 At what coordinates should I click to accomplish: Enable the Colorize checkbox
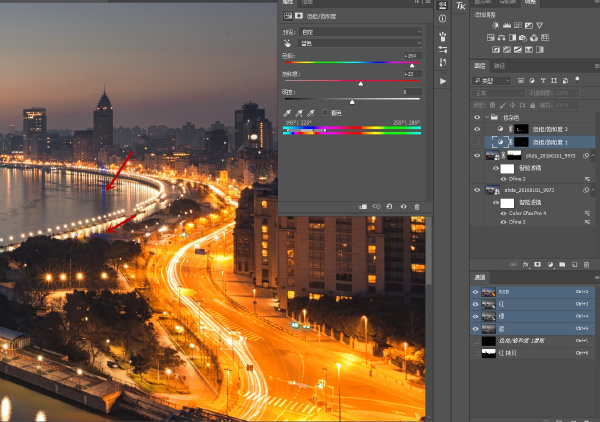tap(325, 112)
